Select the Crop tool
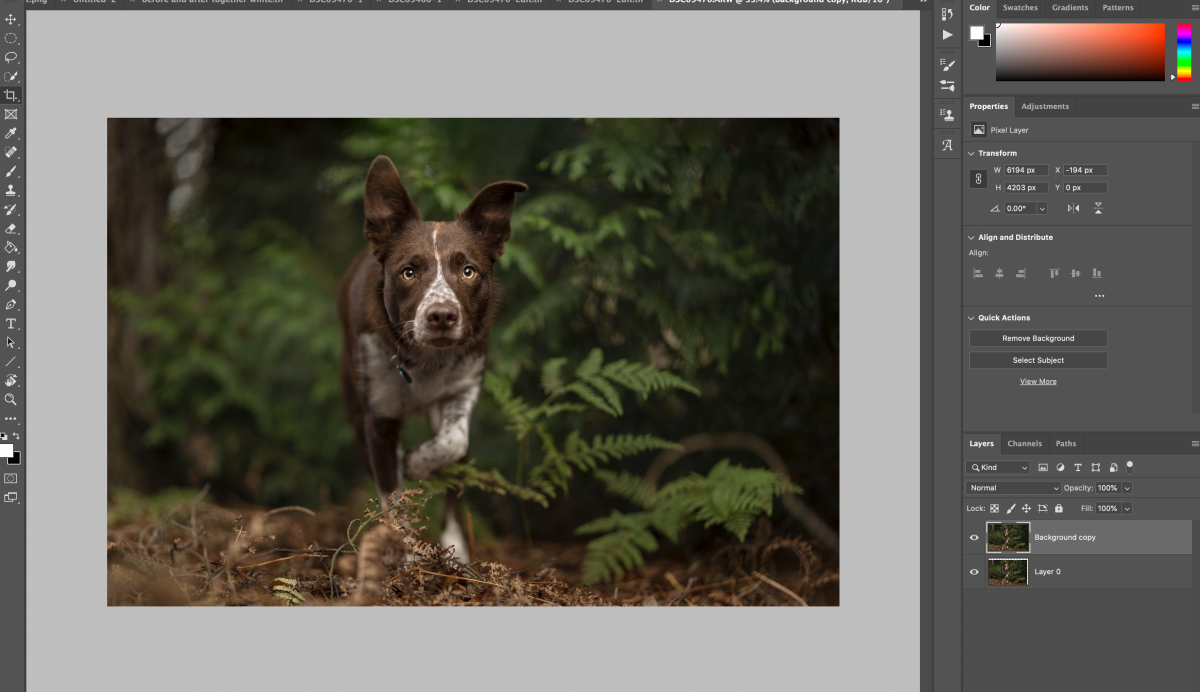 click(12, 95)
